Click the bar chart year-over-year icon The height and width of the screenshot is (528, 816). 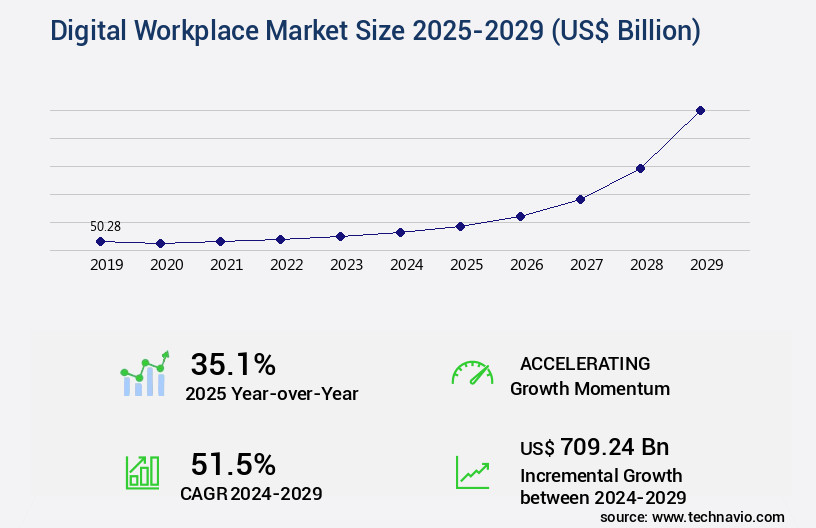[145, 375]
